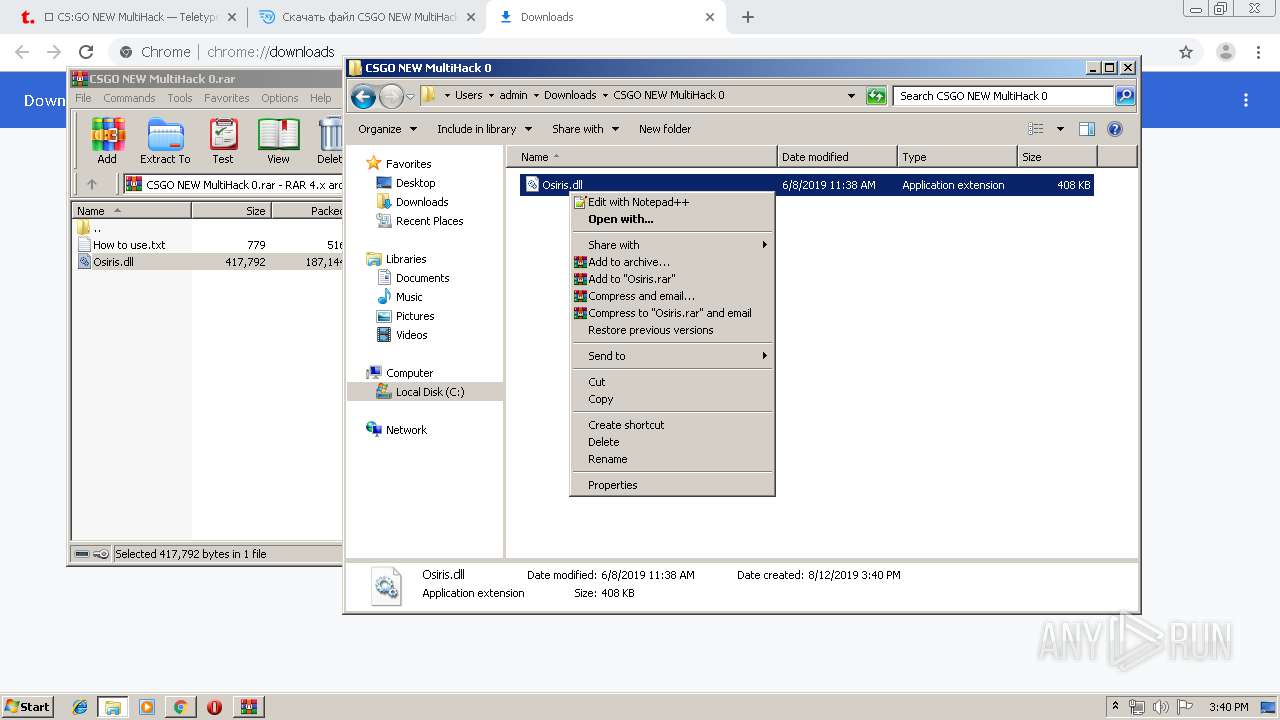The height and width of the screenshot is (720, 1280).
Task: Select Copy from context menu
Action: pyautogui.click(x=671, y=399)
